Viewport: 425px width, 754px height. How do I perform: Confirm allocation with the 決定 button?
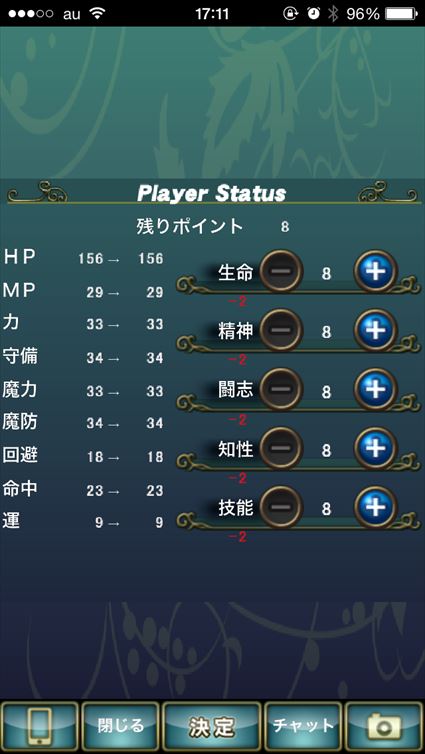[212, 726]
